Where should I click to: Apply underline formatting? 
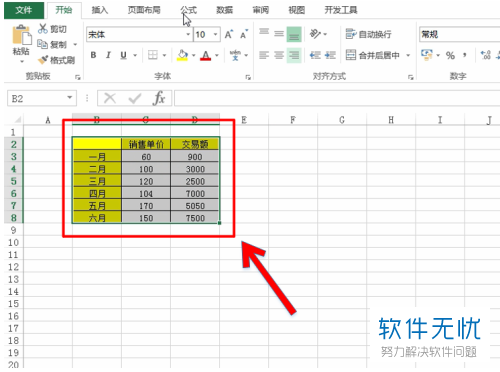click(123, 55)
